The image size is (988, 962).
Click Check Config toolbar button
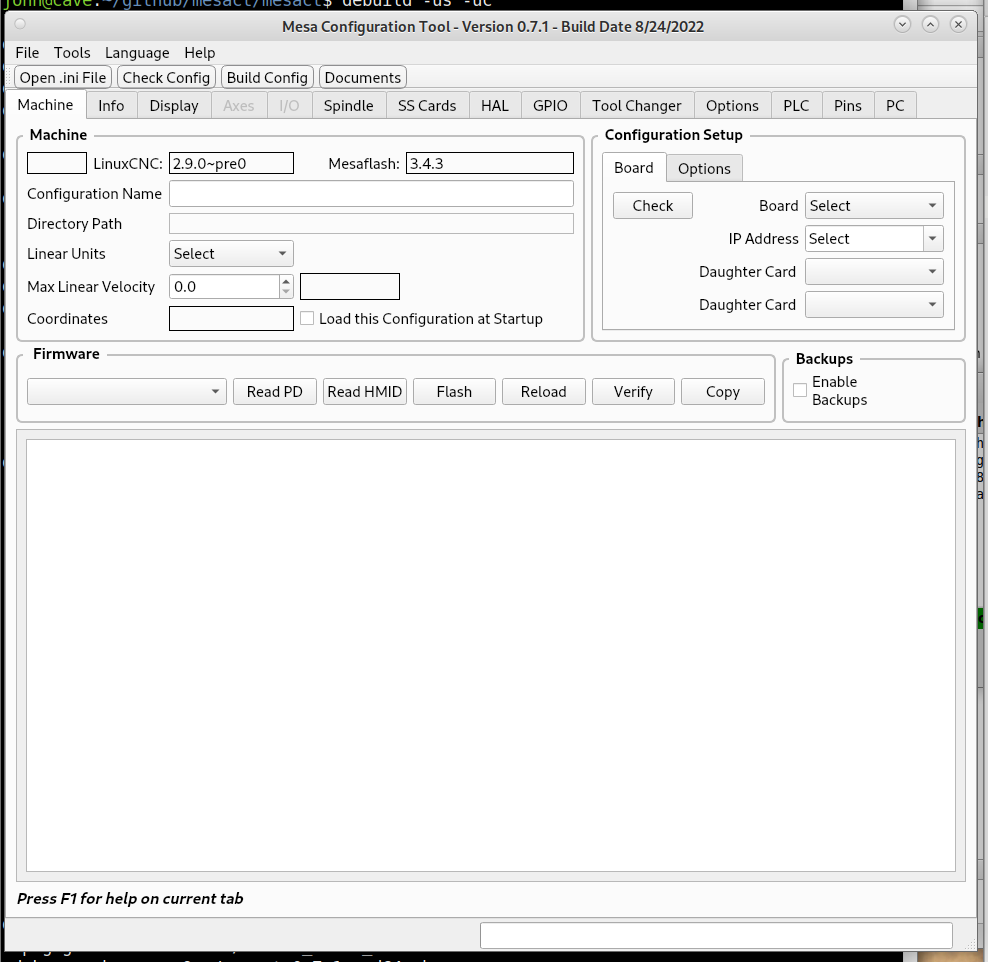pos(166,77)
